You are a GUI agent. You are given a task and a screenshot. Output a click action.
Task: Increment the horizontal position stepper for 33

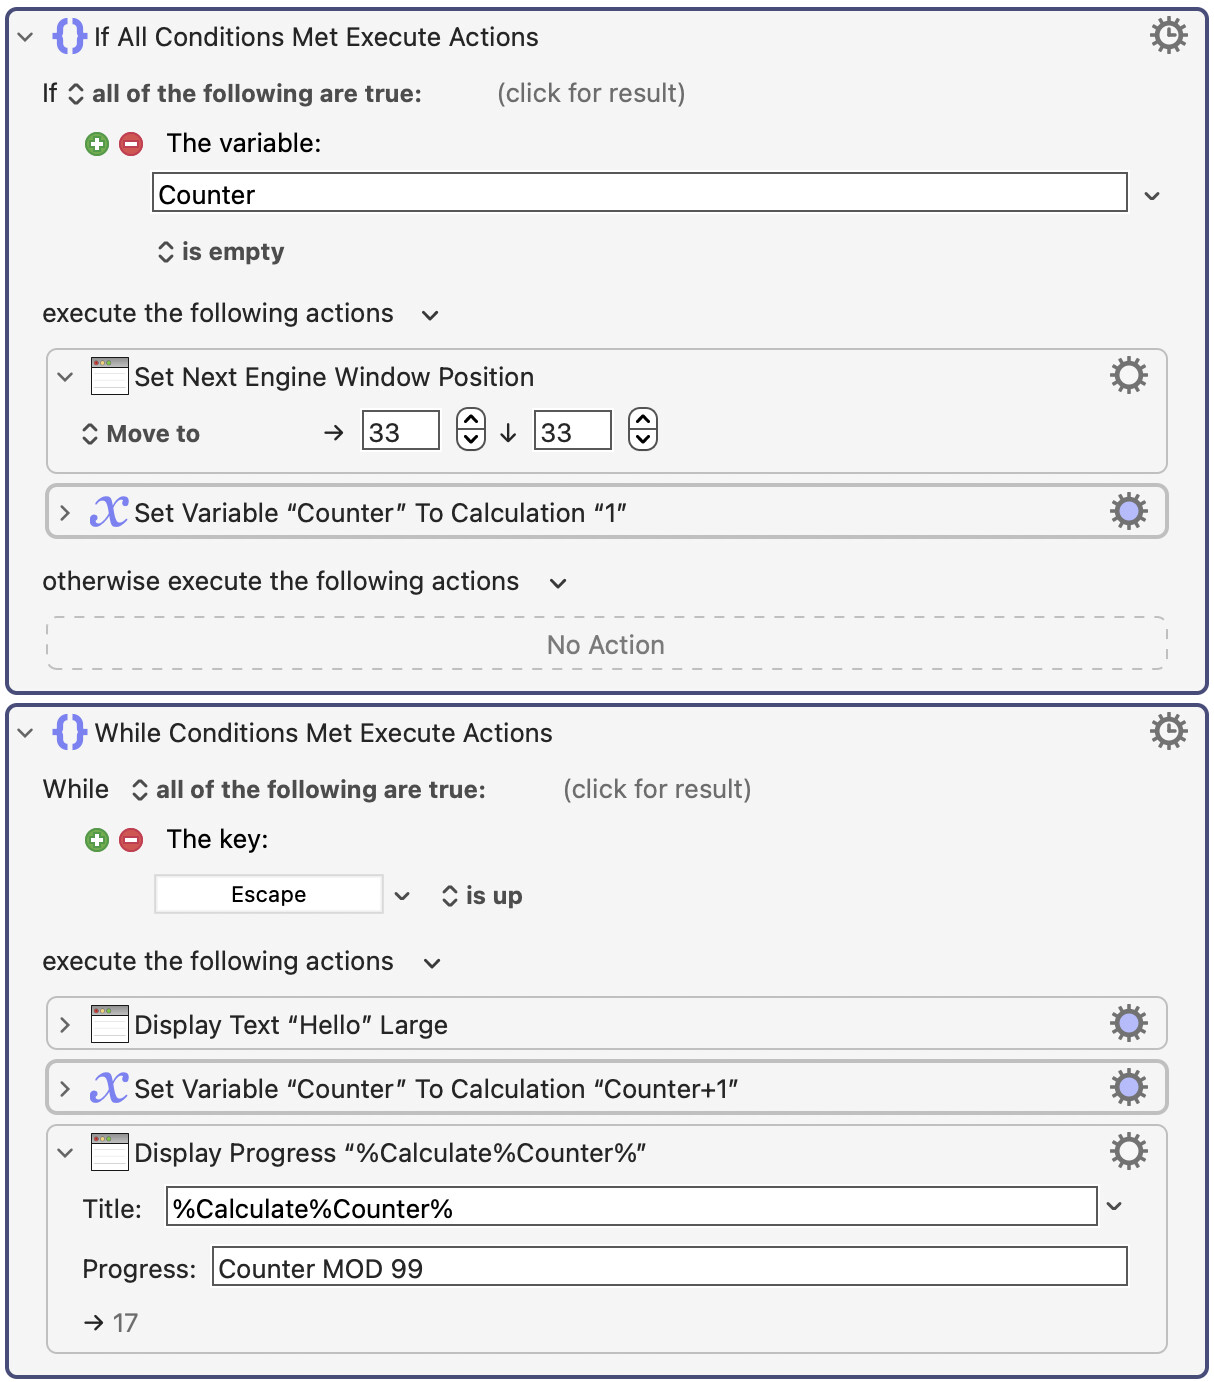point(471,420)
